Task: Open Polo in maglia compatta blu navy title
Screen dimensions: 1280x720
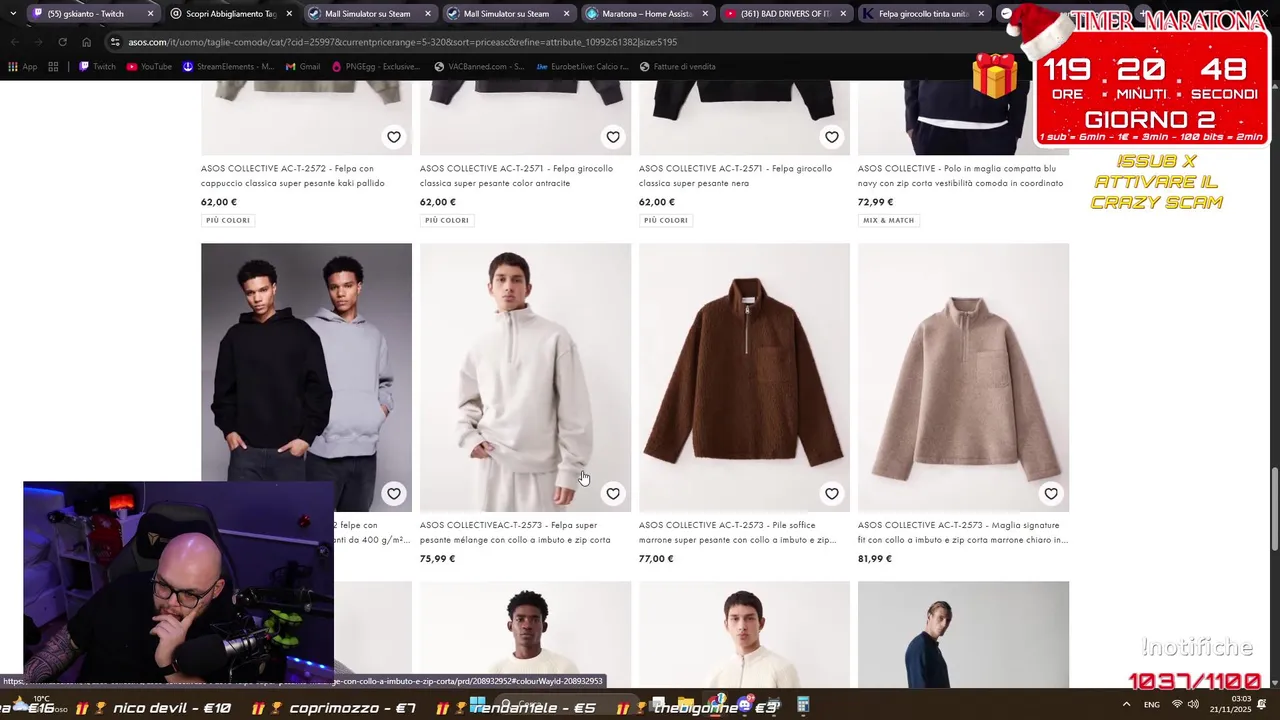Action: point(960,176)
